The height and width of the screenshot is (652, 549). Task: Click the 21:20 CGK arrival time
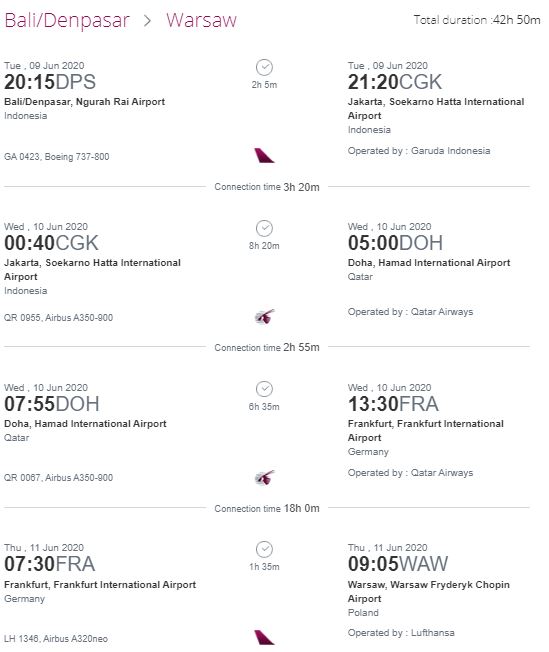click(x=395, y=82)
